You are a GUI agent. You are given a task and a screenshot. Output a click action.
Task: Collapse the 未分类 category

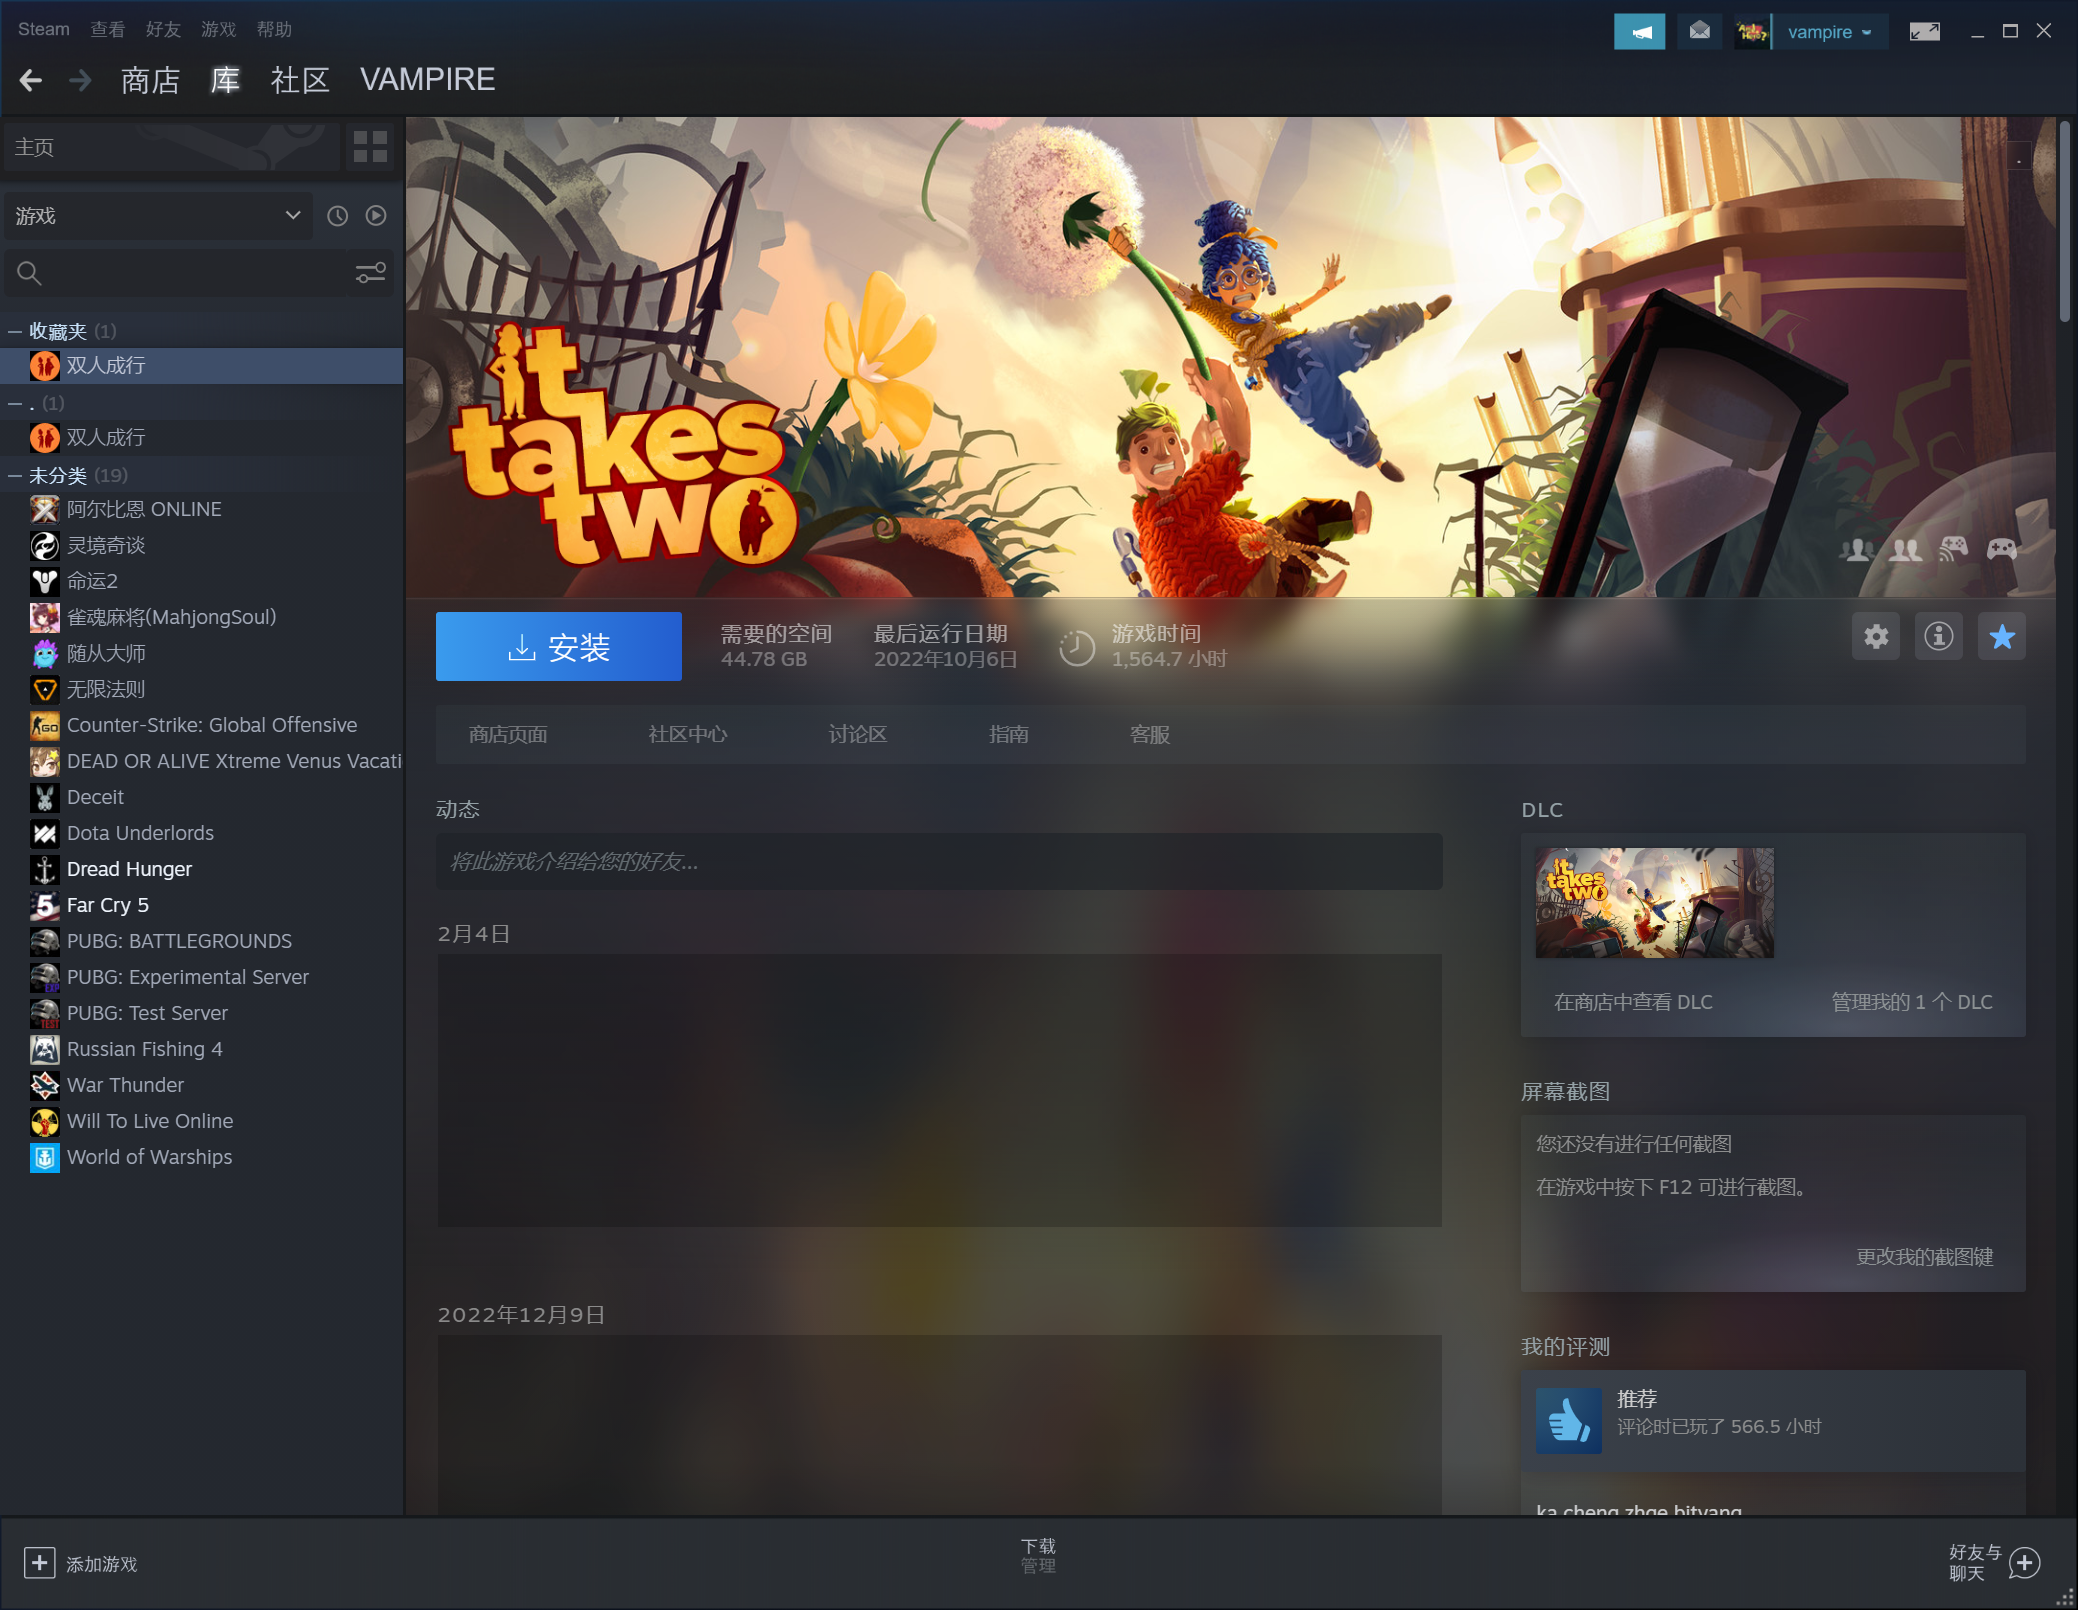[15, 475]
